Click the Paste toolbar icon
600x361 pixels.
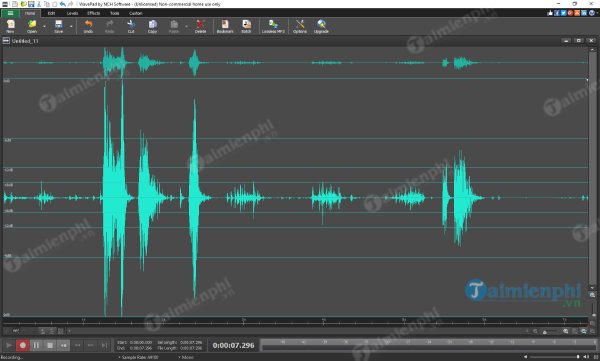pos(174,26)
